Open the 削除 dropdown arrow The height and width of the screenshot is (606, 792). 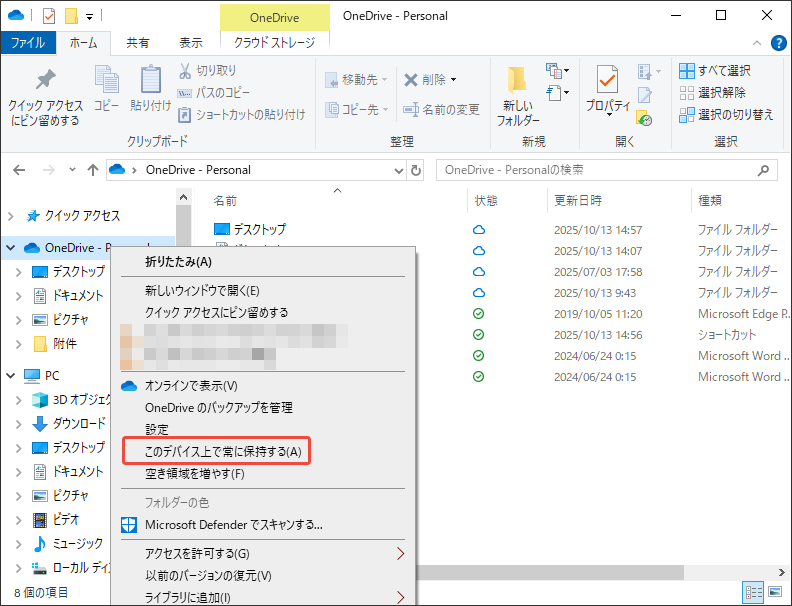(x=453, y=80)
